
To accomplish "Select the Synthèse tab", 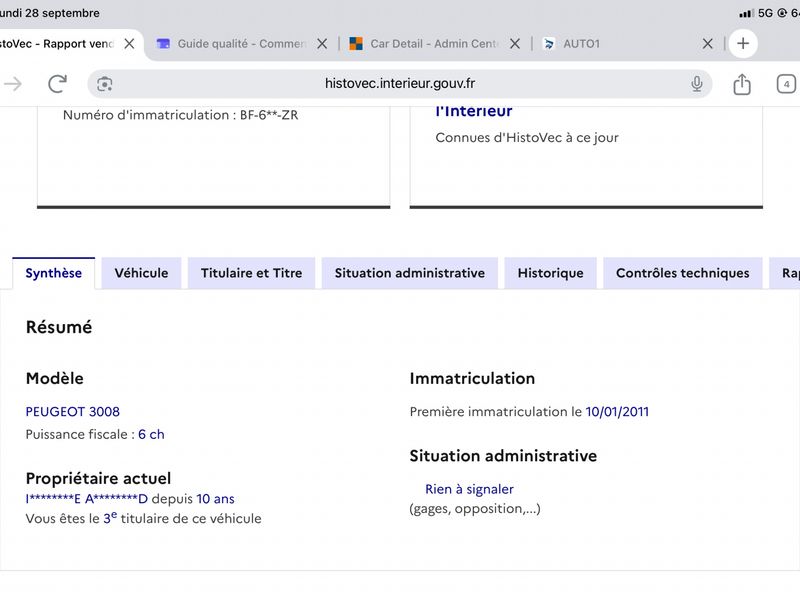I will coord(54,273).
